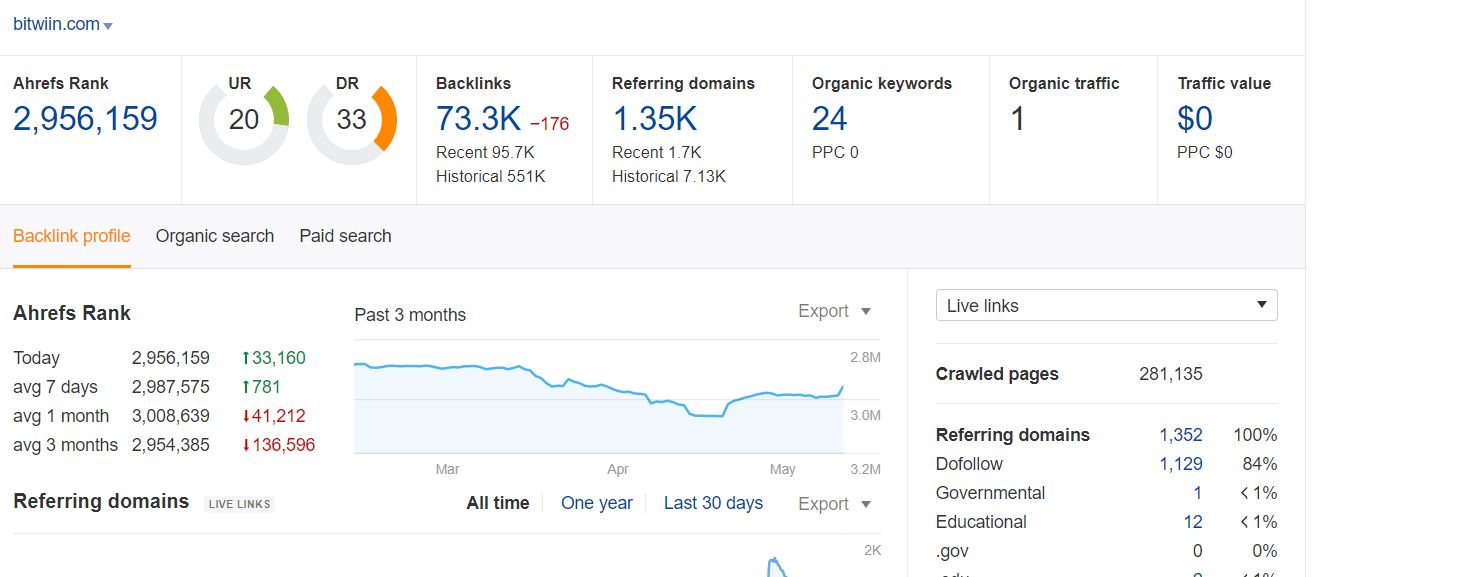Open the 1.35K referring domains count
This screenshot has height=577, width=1476.
[654, 119]
